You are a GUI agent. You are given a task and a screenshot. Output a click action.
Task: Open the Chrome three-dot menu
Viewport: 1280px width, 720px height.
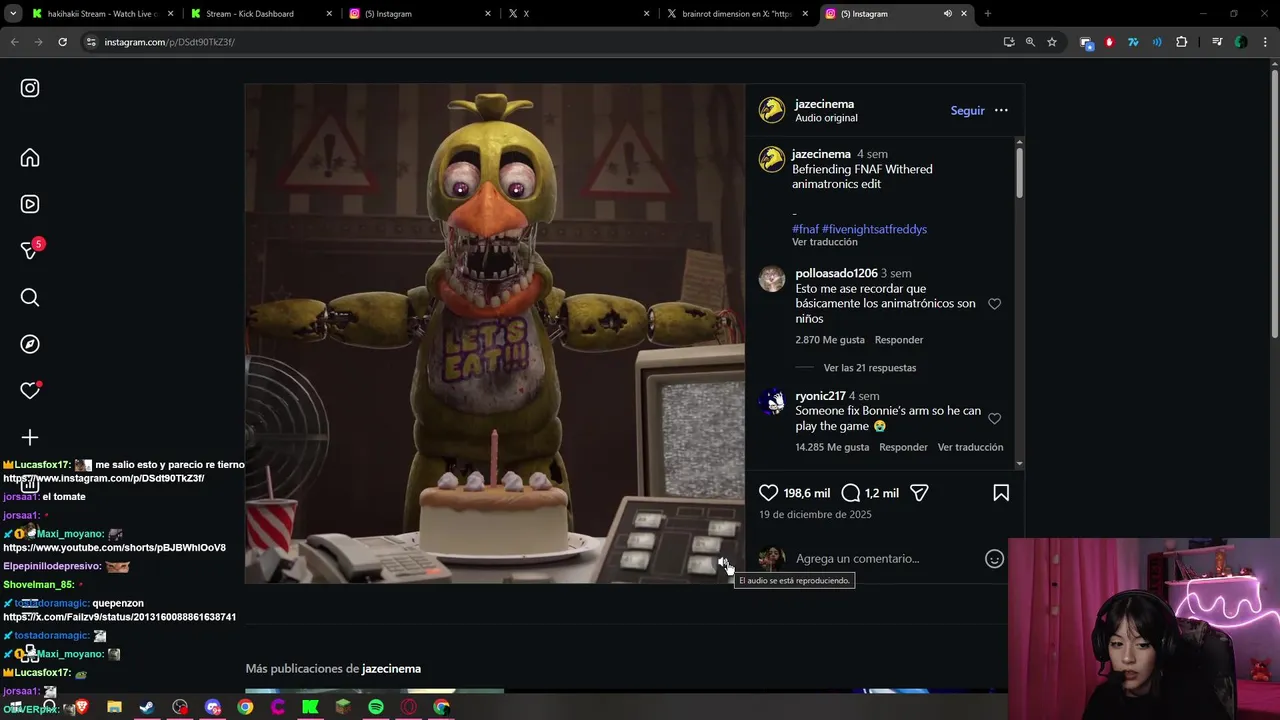(1266, 42)
